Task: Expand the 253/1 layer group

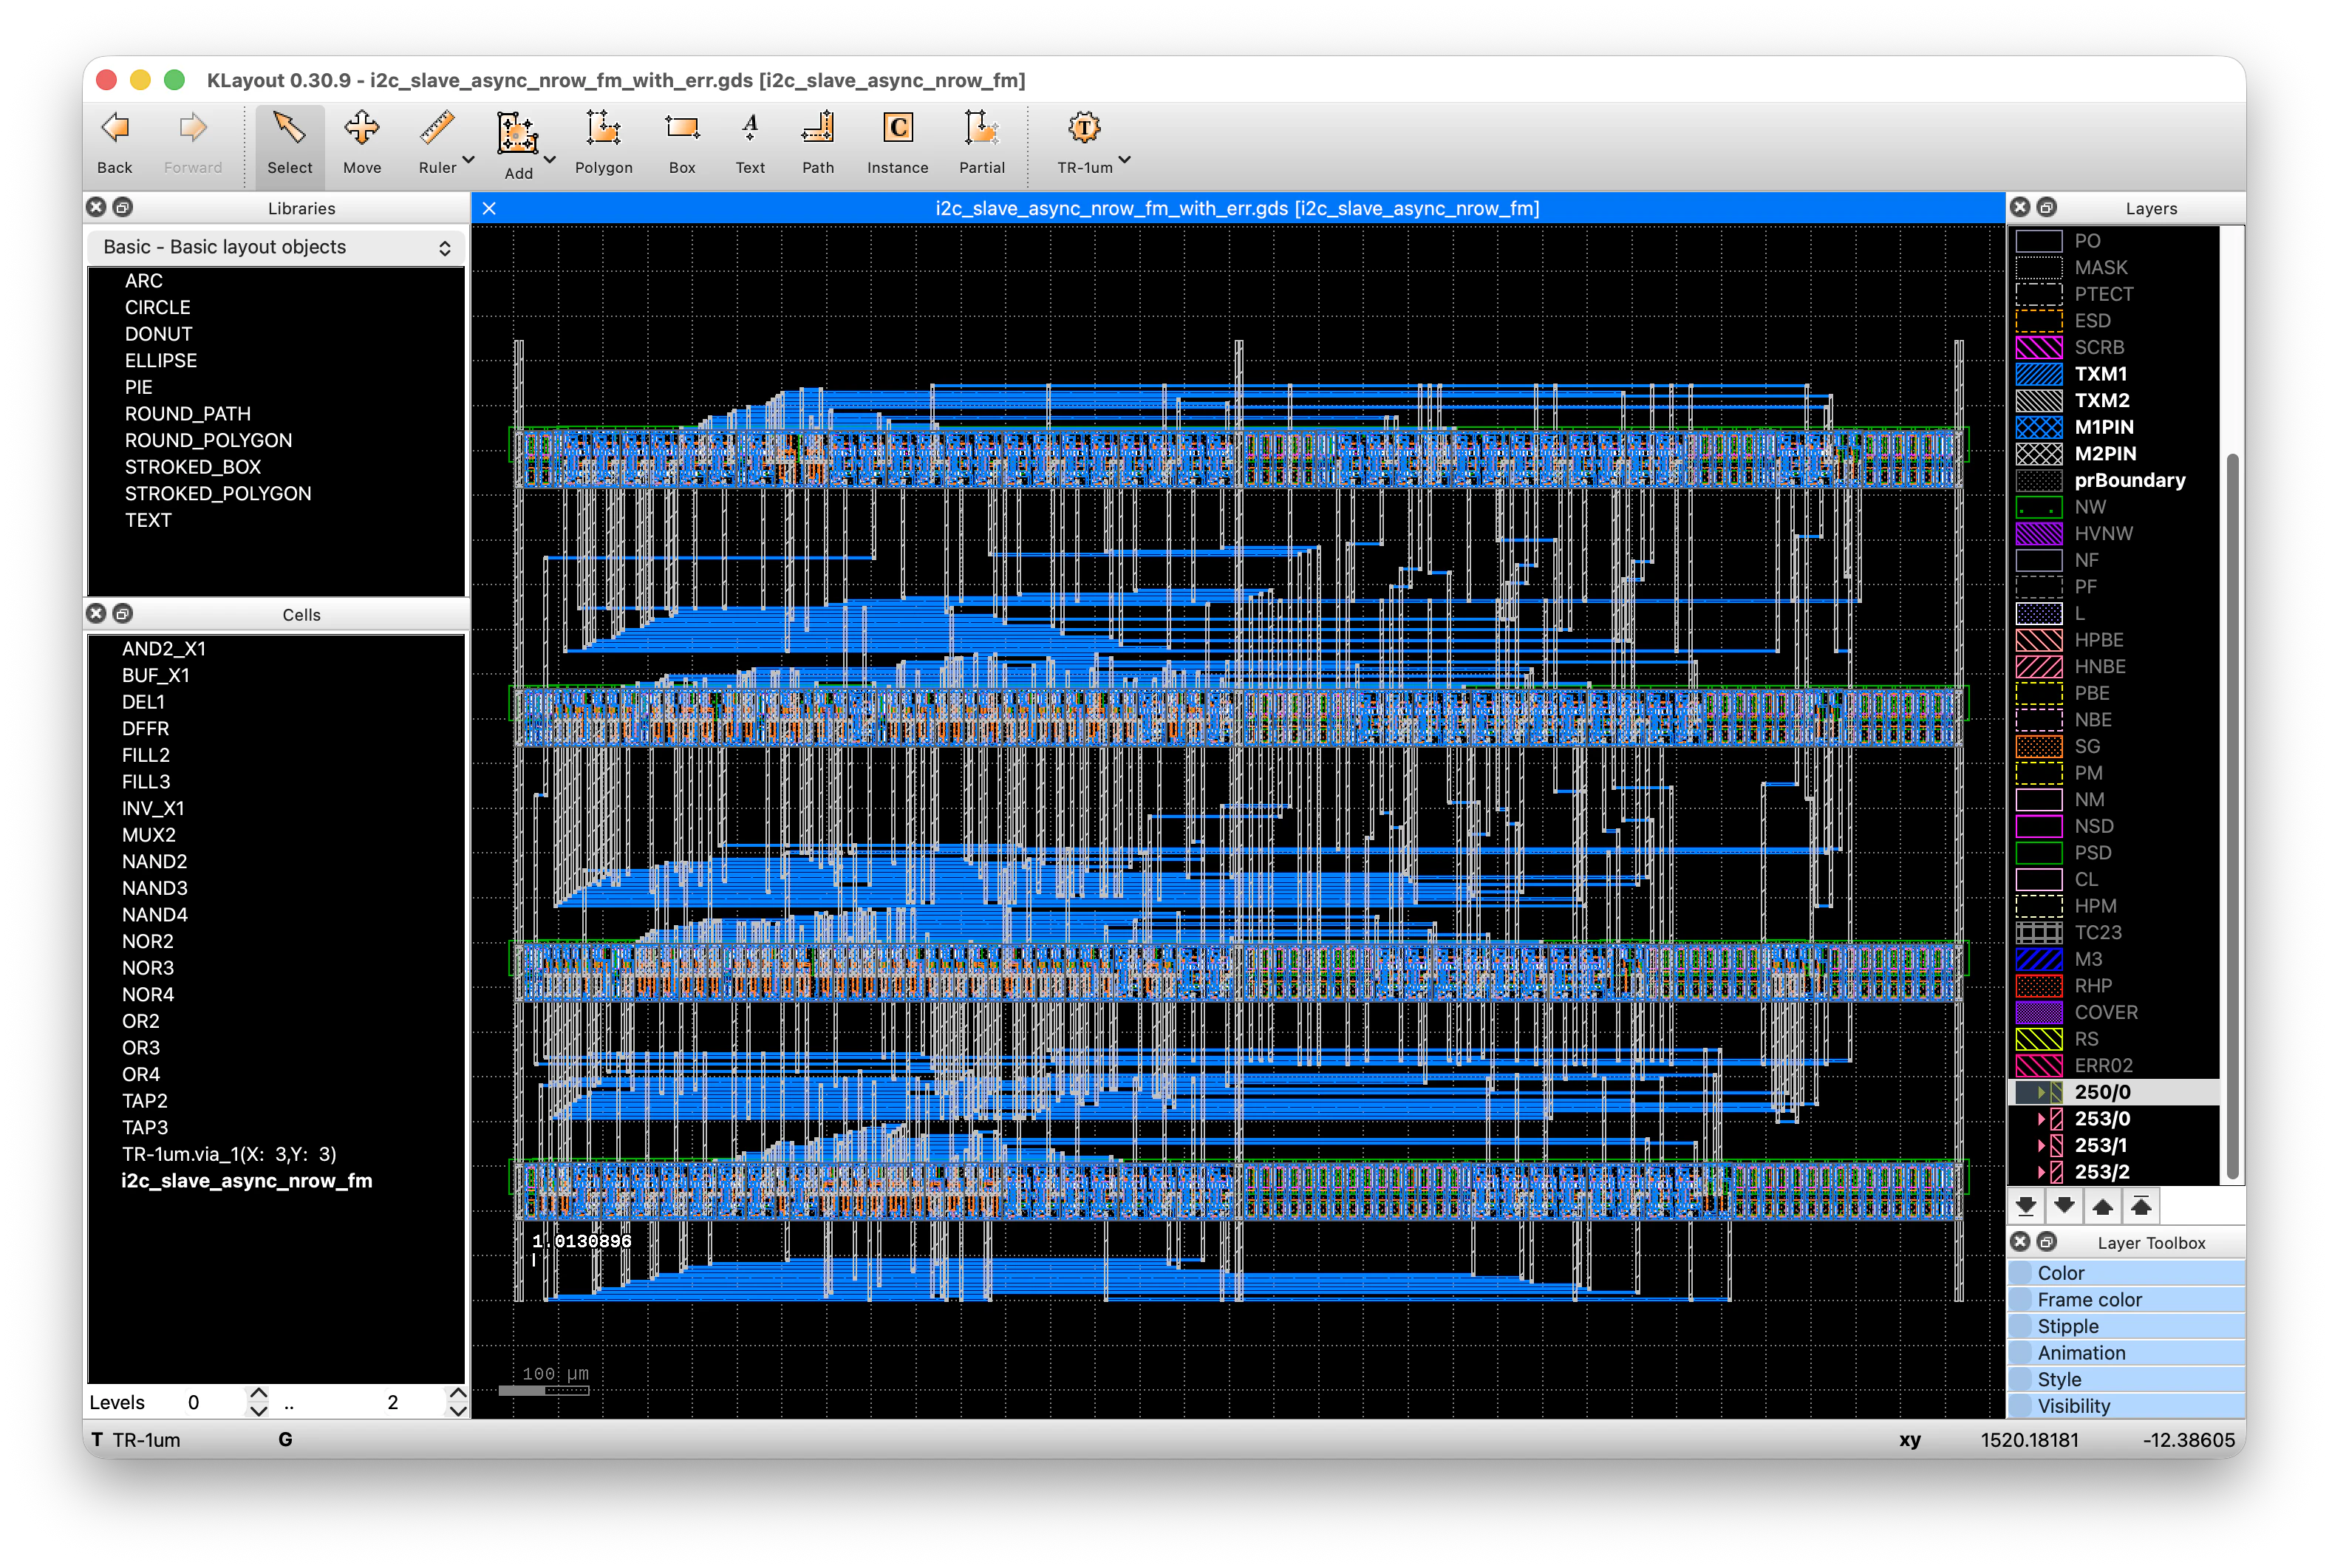Action: [2041, 1145]
